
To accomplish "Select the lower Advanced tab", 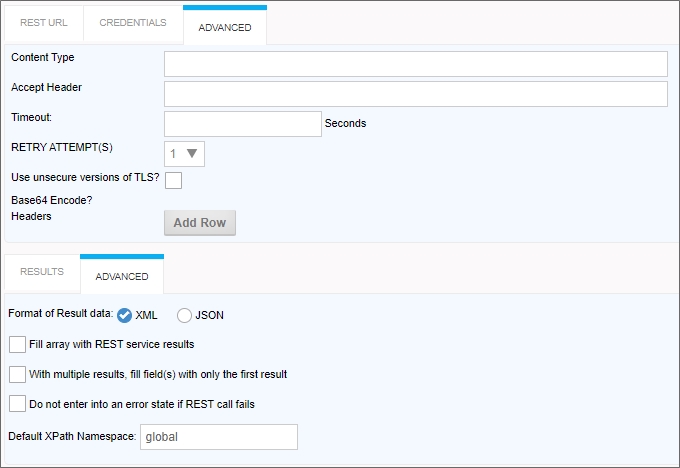I will tap(122, 276).
